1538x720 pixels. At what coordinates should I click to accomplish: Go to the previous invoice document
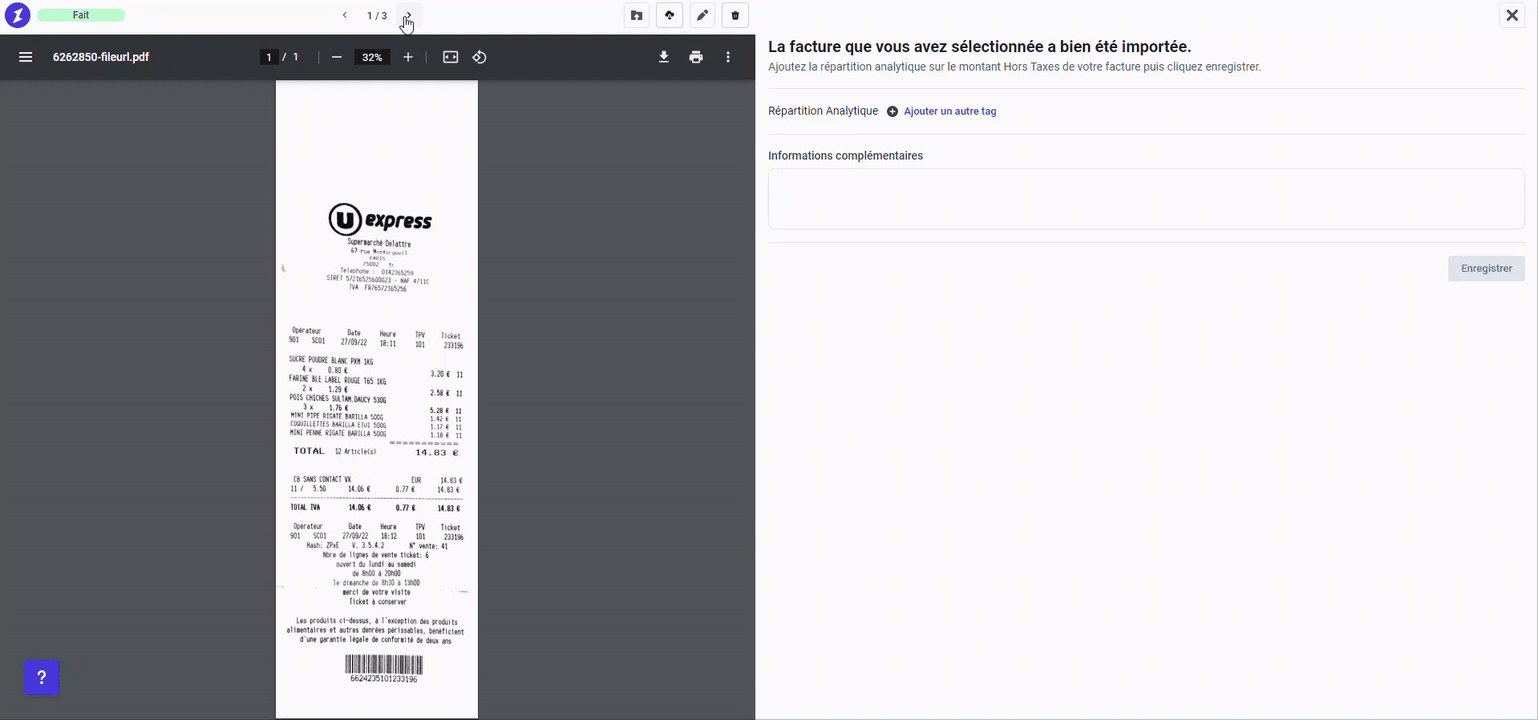point(345,16)
